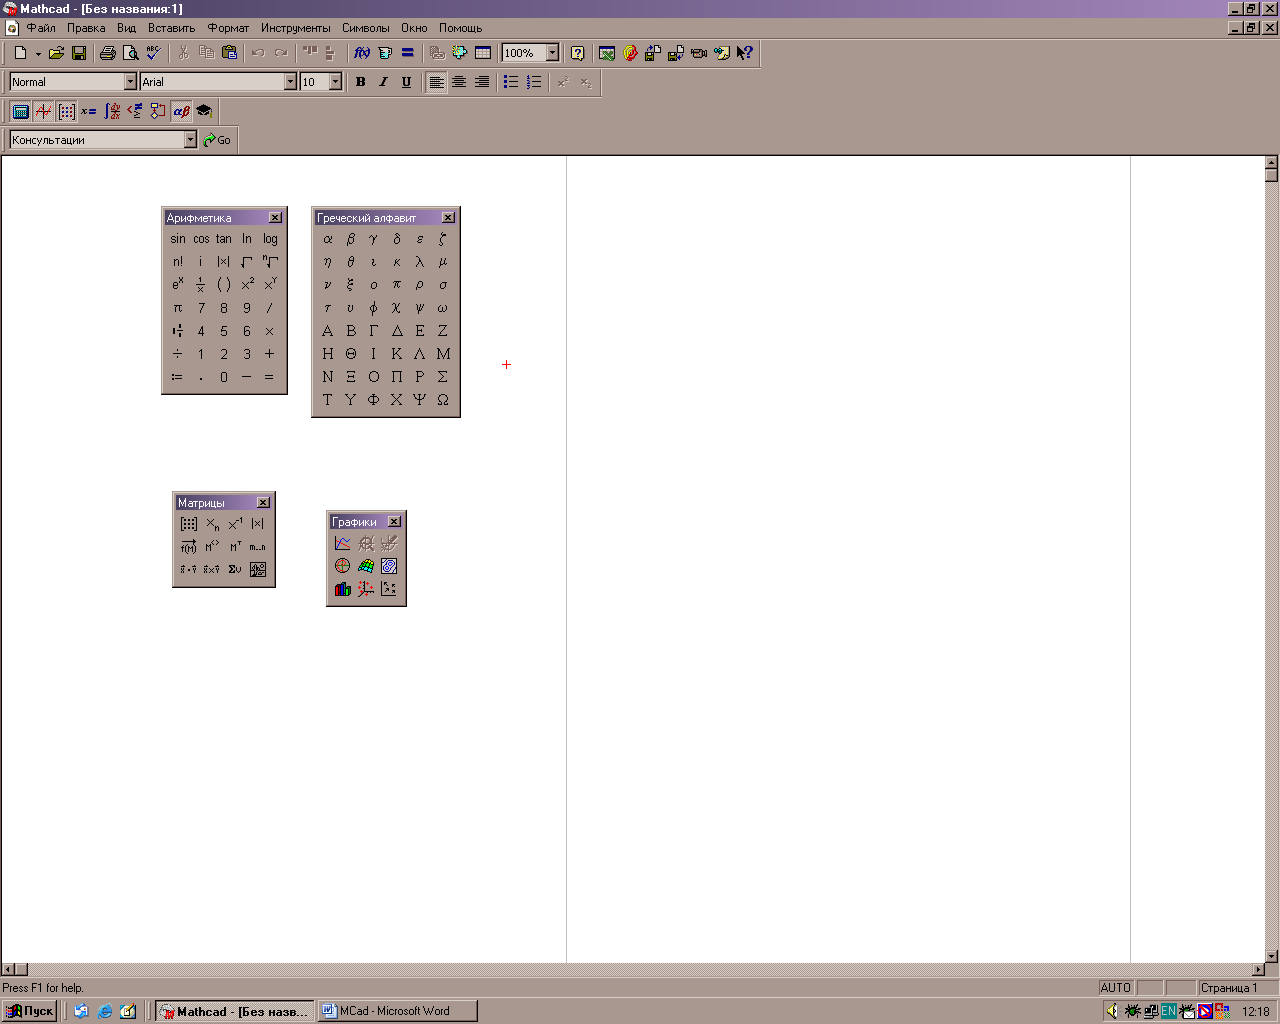1280x1024 pixels.
Task: Open the arrow next to the New icon
Action: (x=38, y=53)
